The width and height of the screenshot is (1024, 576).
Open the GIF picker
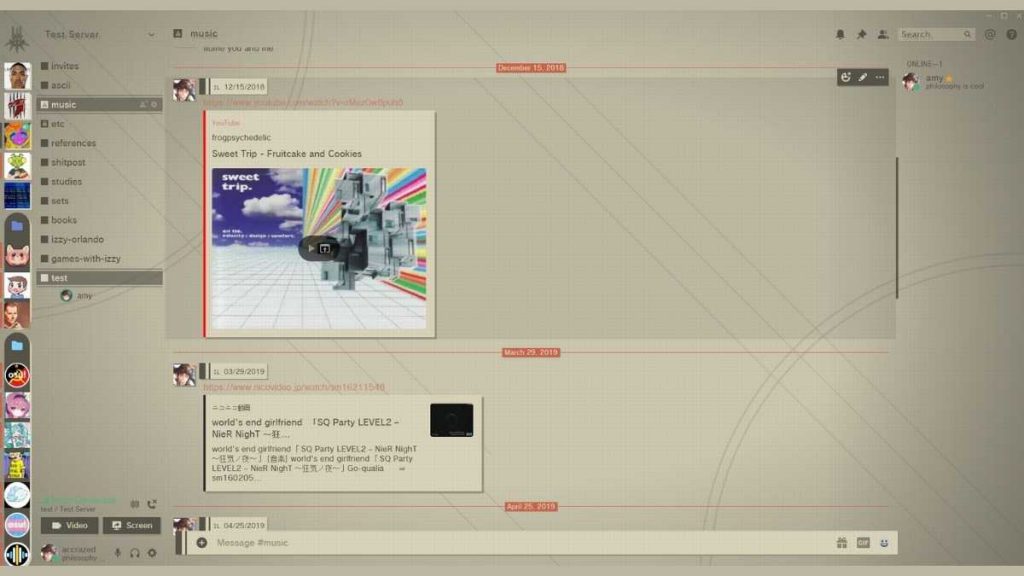(863, 543)
